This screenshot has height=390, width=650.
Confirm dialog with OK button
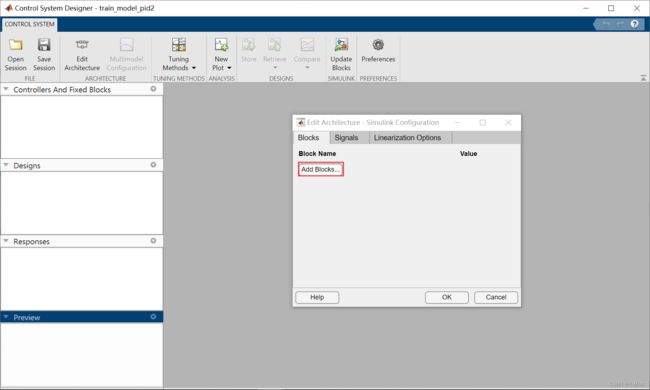click(x=447, y=297)
